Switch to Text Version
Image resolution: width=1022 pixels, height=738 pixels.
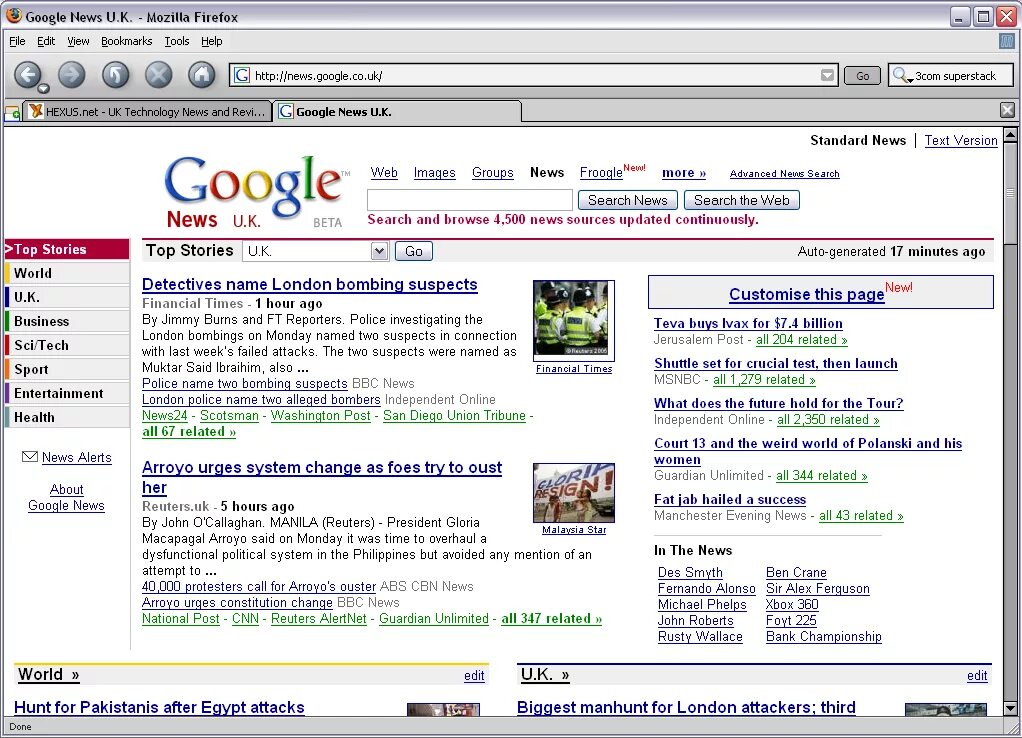click(x=961, y=141)
